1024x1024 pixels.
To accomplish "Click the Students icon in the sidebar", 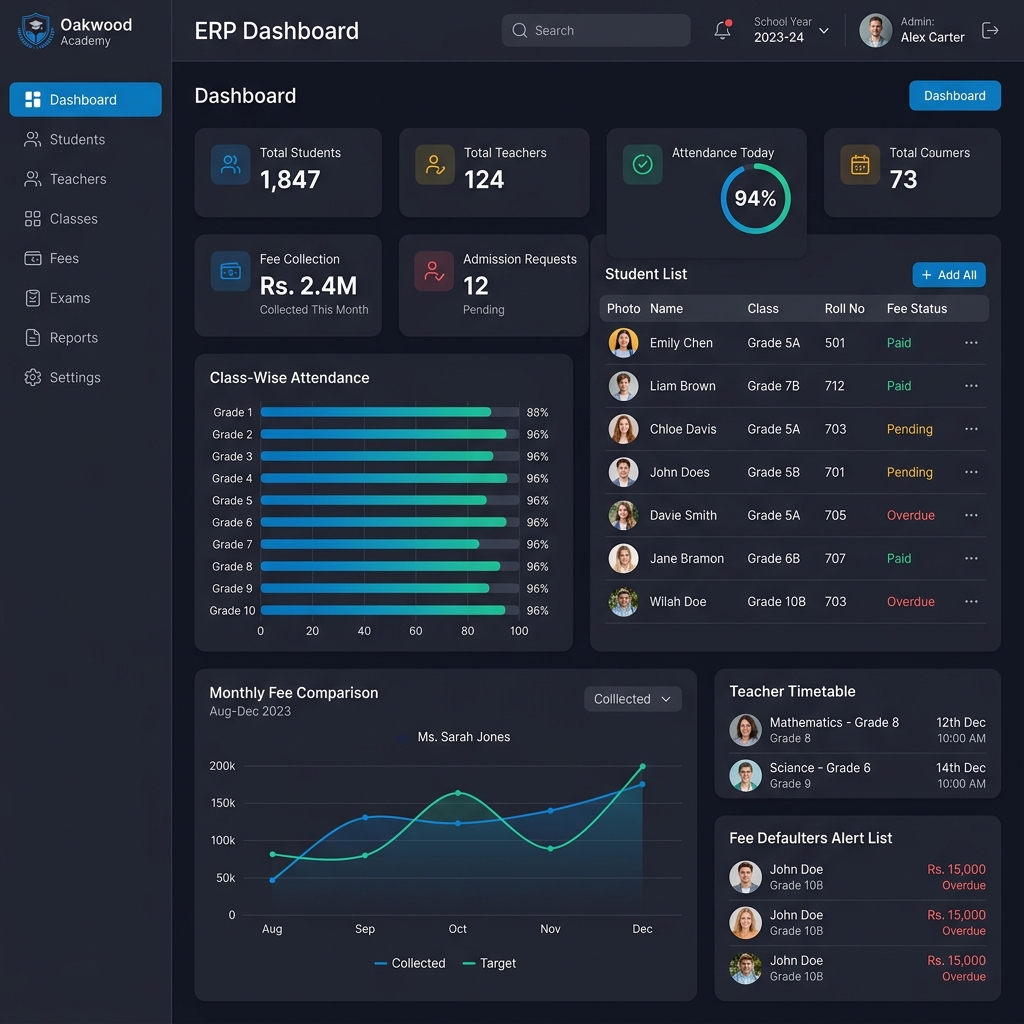I will [33, 139].
